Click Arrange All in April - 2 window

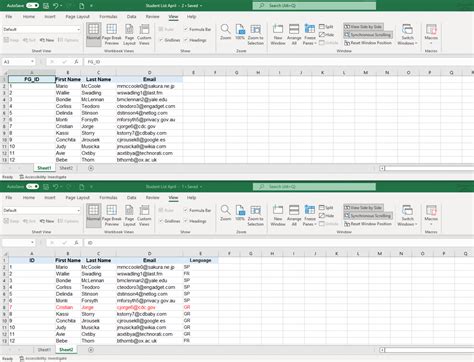294,34
